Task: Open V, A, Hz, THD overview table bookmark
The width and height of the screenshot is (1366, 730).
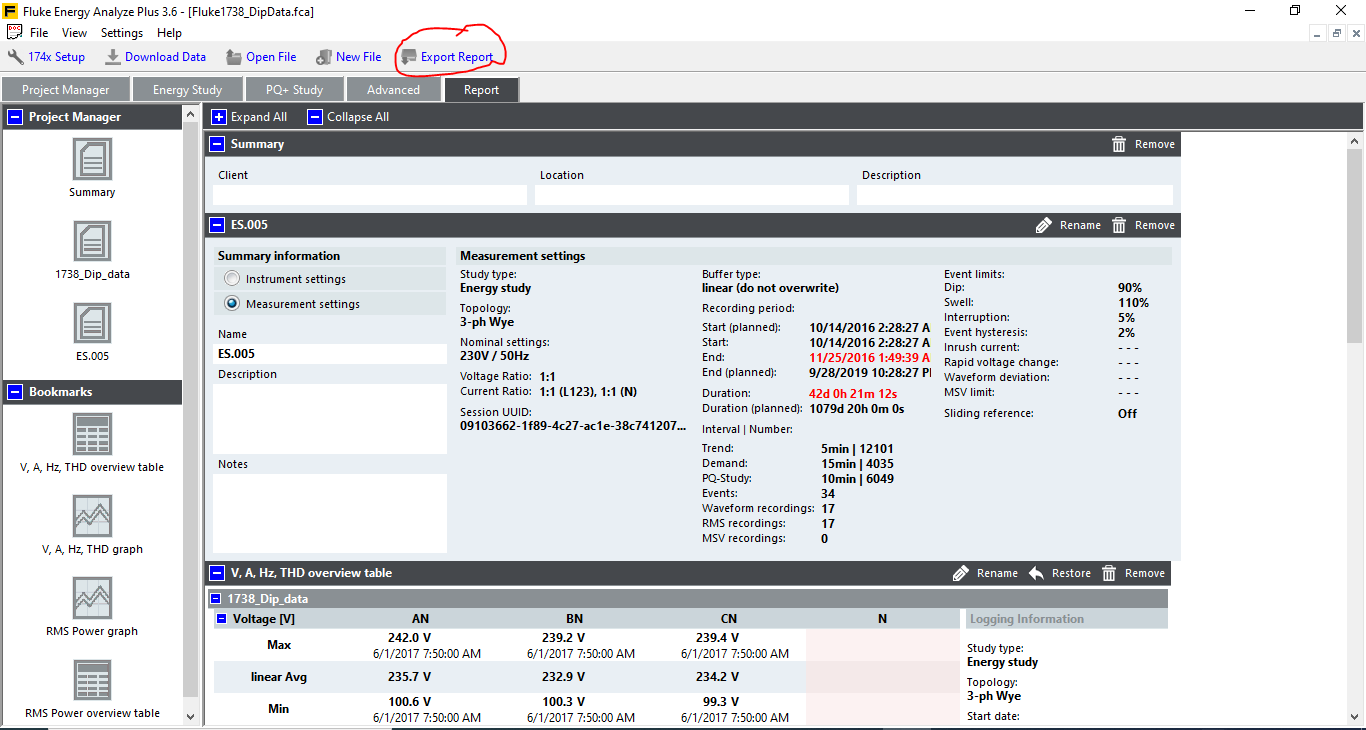Action: click(92, 434)
